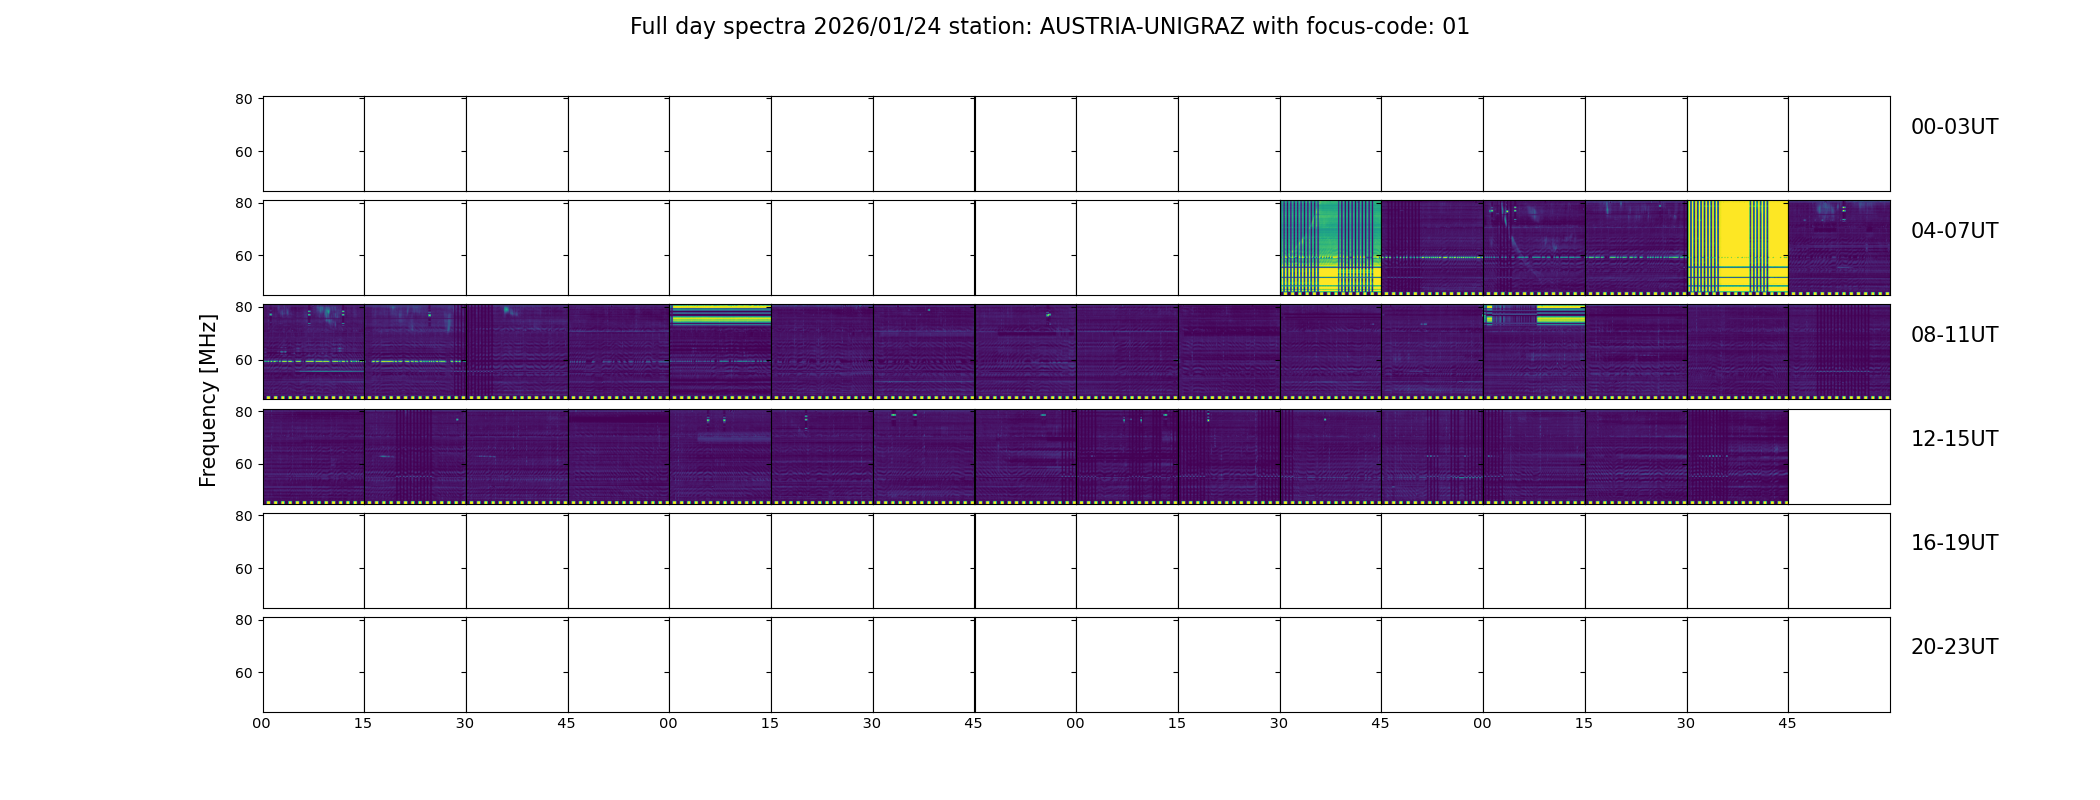Open the 15:30 last filled panel in 12-15UT row

pos(1737,456)
